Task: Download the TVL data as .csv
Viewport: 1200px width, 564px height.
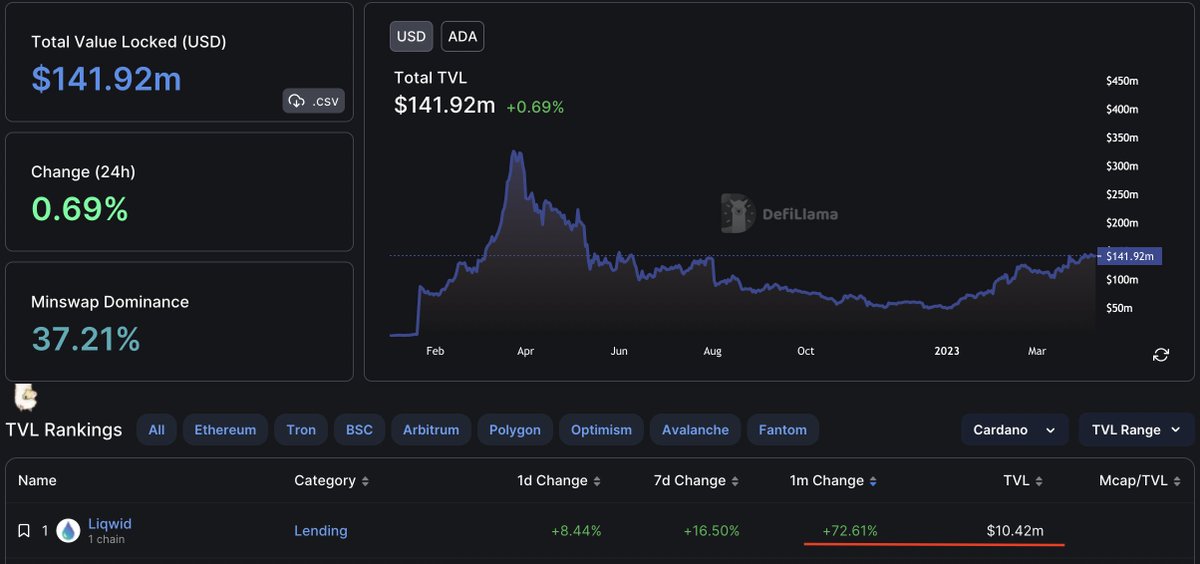Action: pyautogui.click(x=314, y=100)
